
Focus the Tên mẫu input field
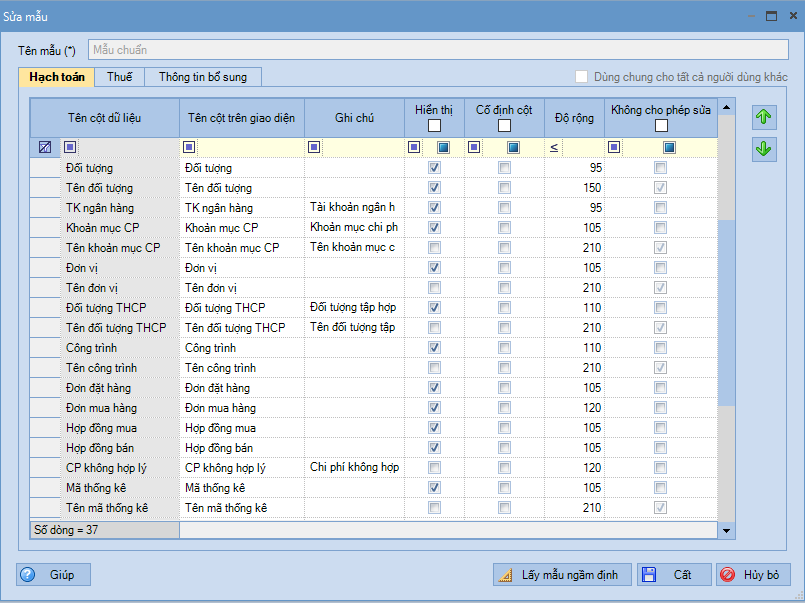point(438,50)
